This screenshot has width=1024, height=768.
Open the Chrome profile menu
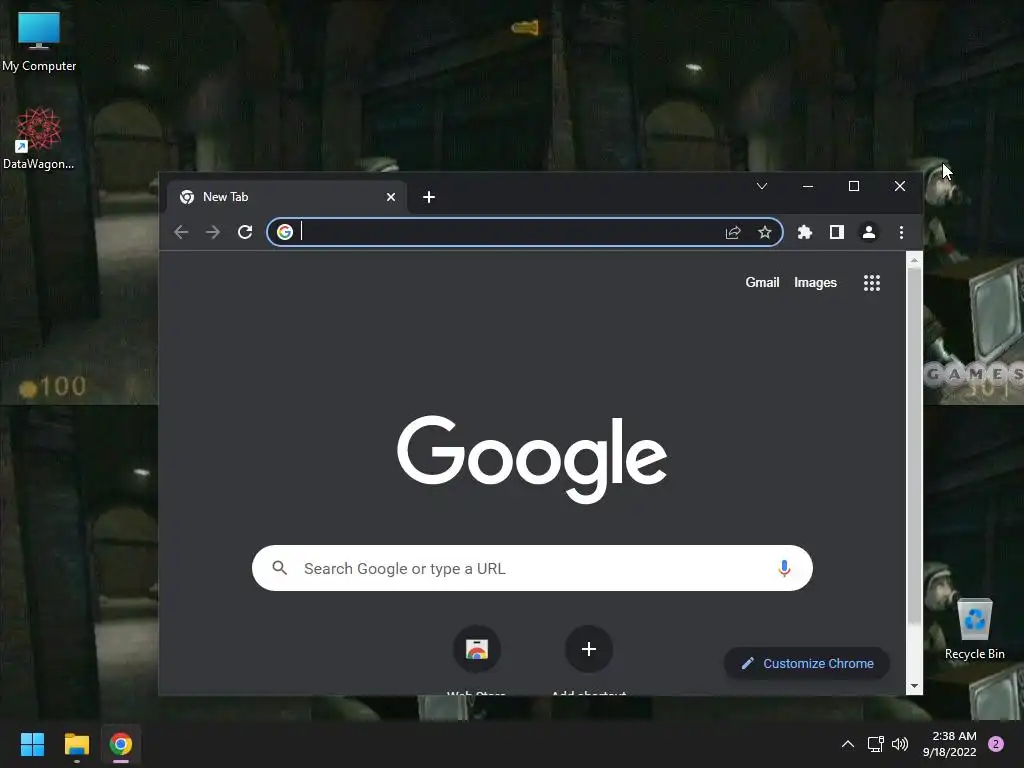pos(869,232)
